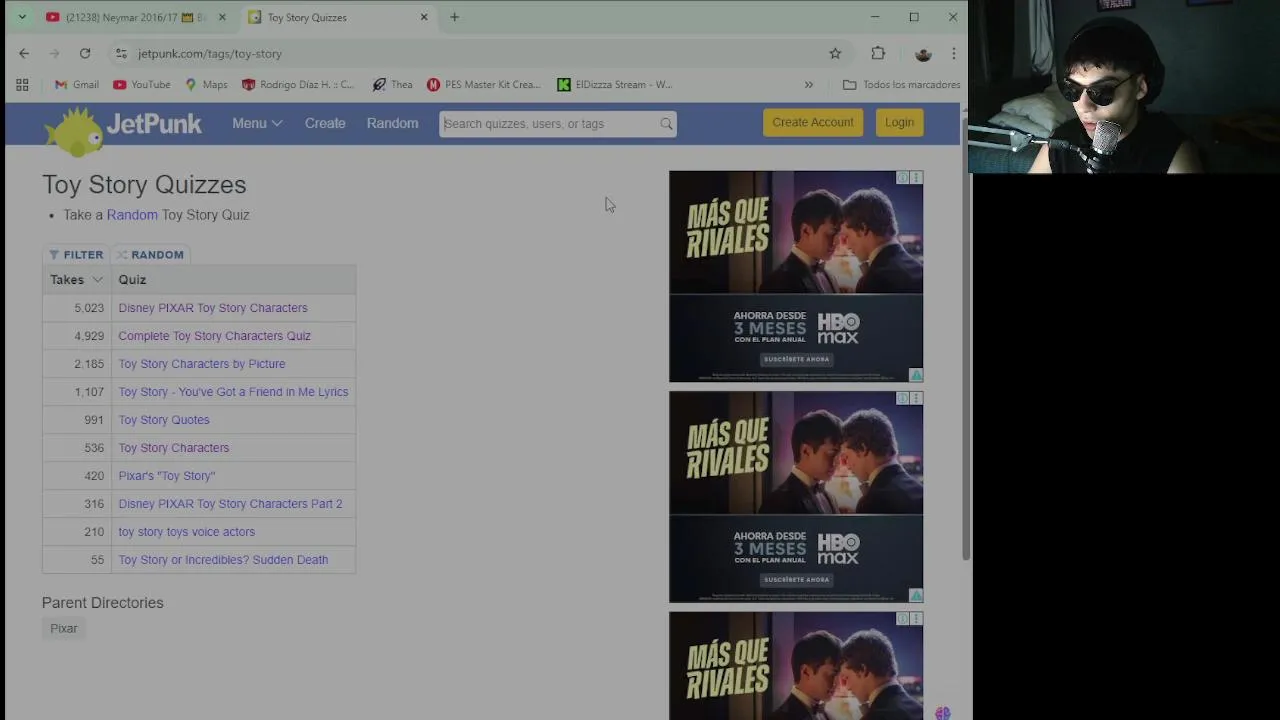Open the Pixar parent directory tag
The width and height of the screenshot is (1280, 720).
tap(64, 629)
